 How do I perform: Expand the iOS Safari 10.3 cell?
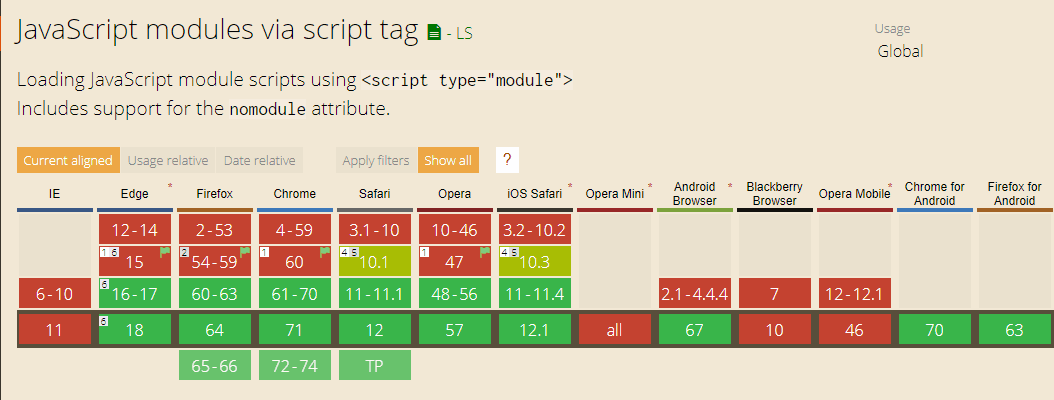click(534, 261)
